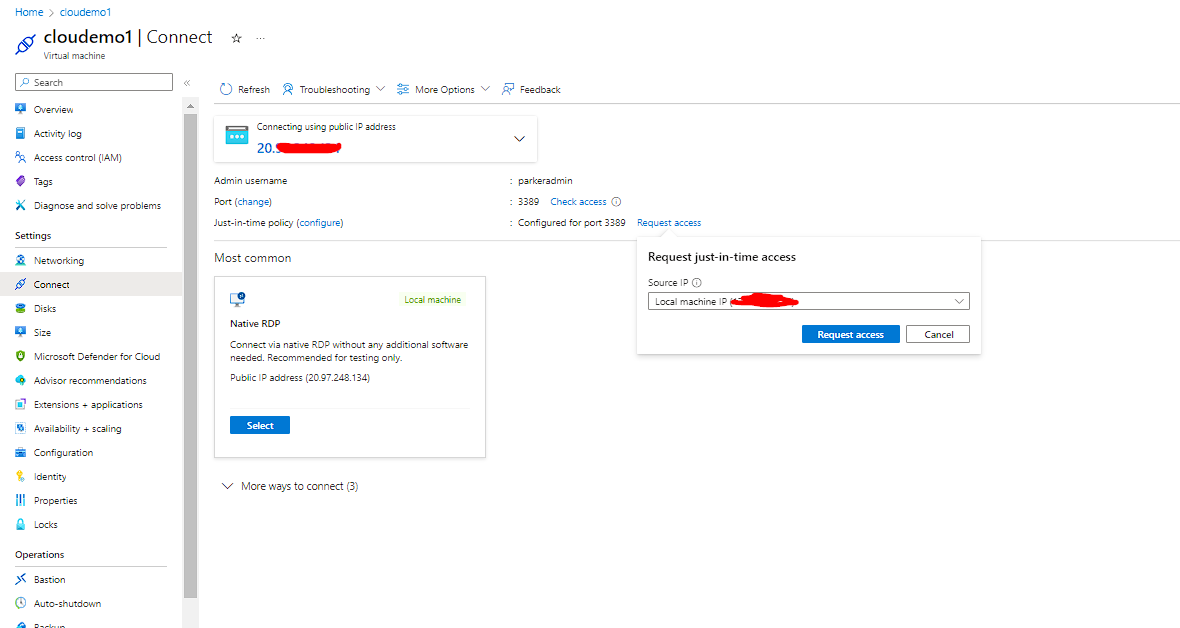Click the Local machine badge
The height and width of the screenshot is (628, 1180).
coord(433,300)
